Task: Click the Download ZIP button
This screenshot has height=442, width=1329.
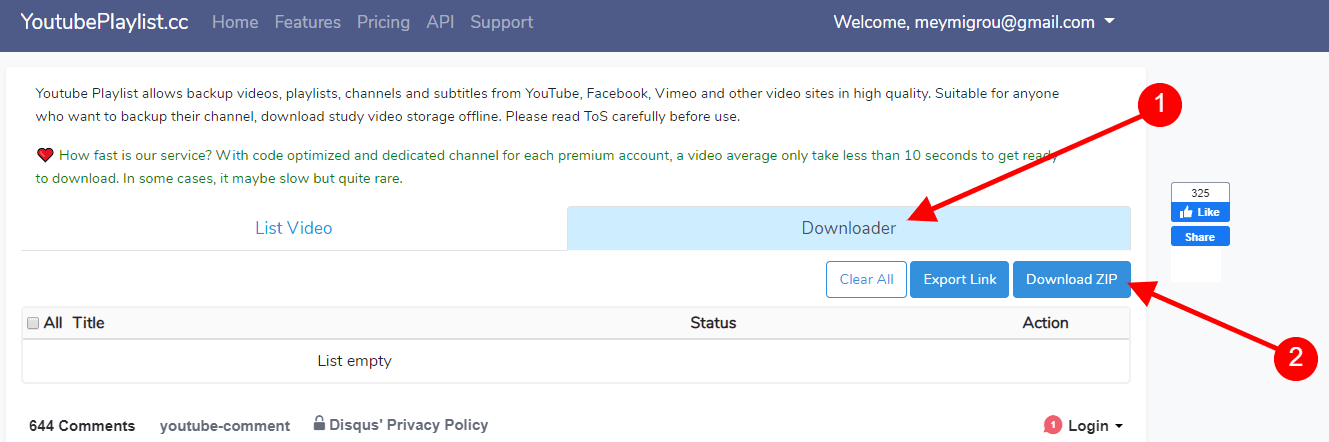Action: pos(1071,280)
